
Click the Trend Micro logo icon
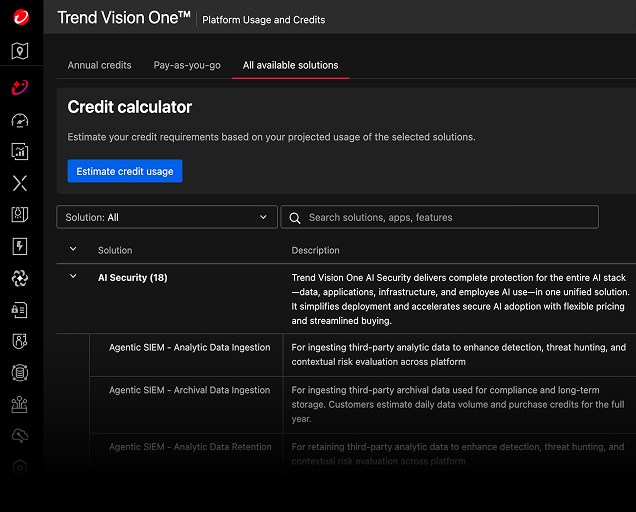[21, 17]
